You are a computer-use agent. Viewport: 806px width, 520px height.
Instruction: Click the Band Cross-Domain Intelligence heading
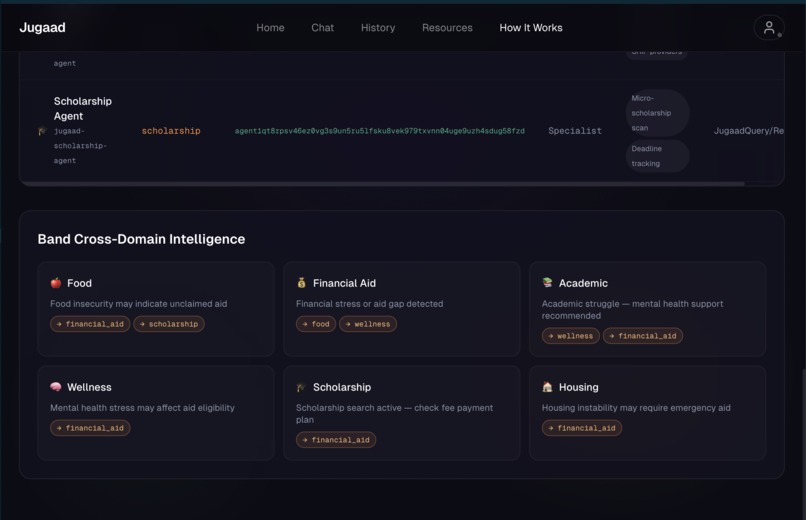(141, 239)
